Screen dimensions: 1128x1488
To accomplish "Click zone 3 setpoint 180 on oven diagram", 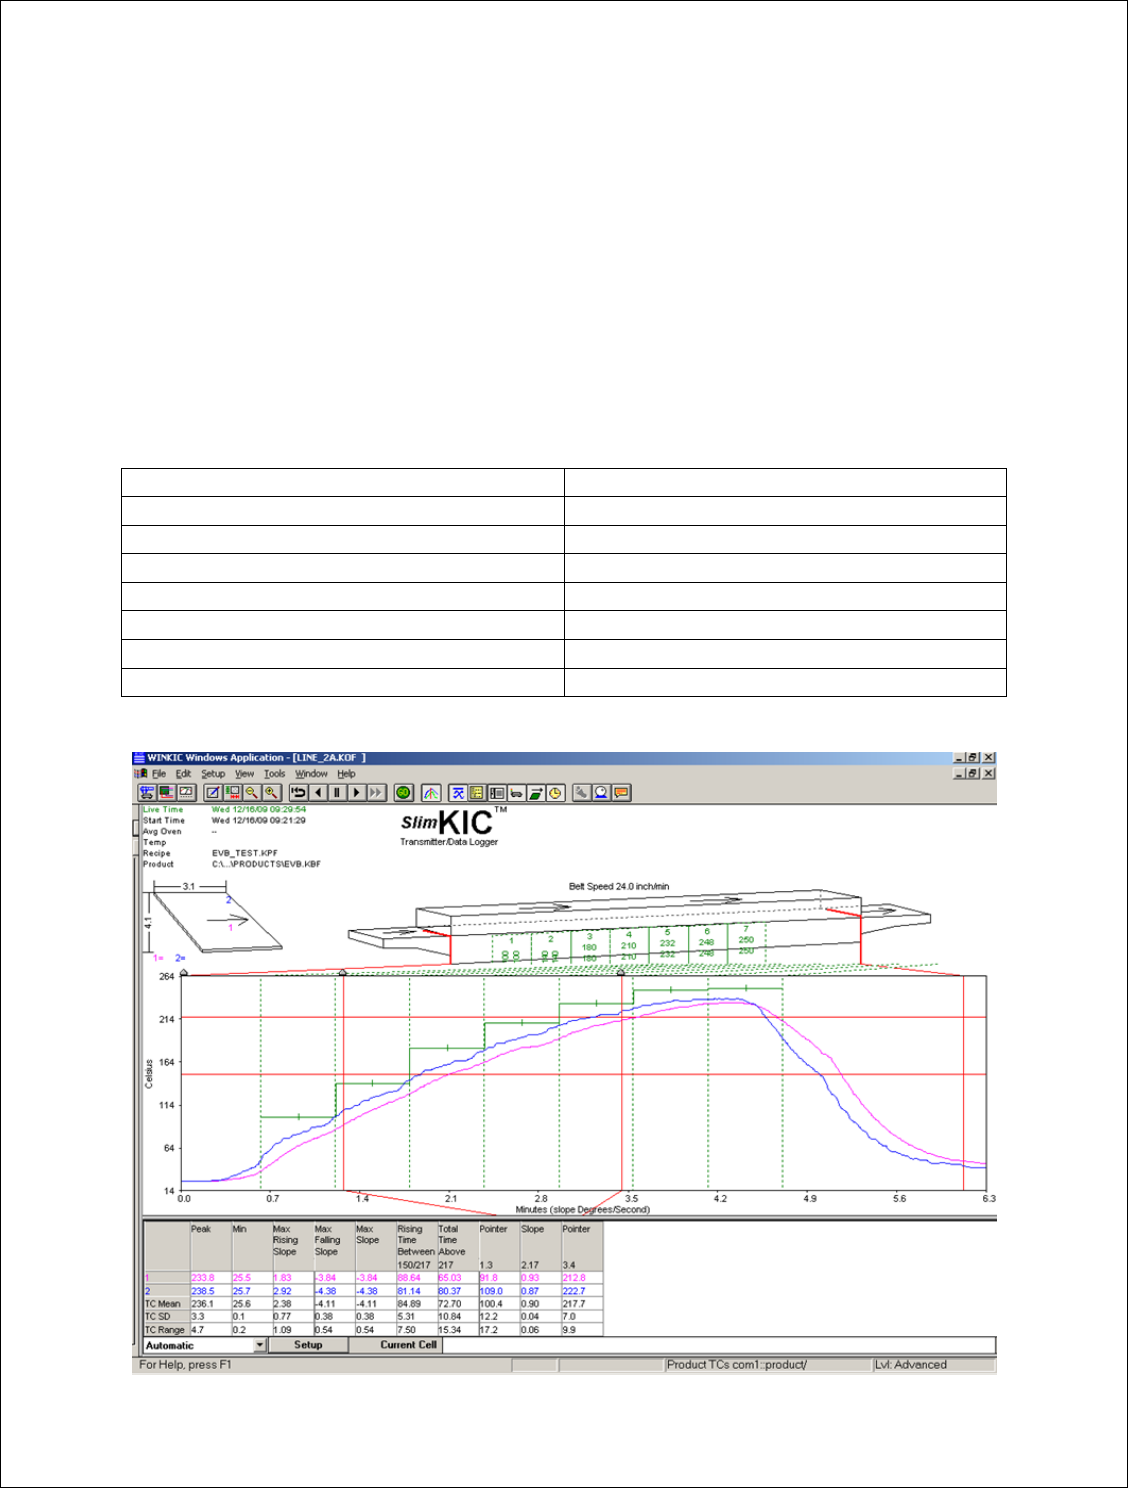I will pyautogui.click(x=589, y=947).
